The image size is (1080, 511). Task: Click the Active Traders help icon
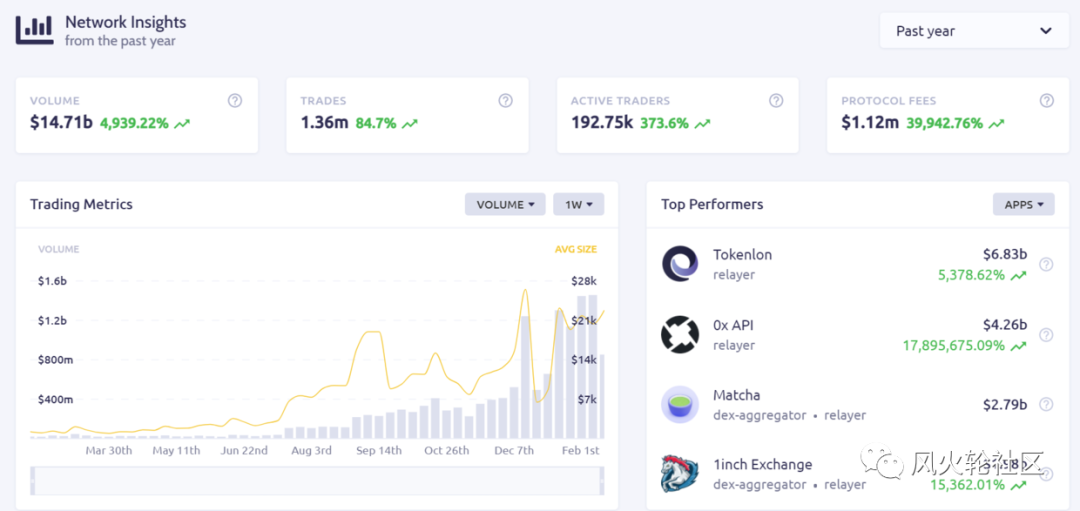(776, 101)
